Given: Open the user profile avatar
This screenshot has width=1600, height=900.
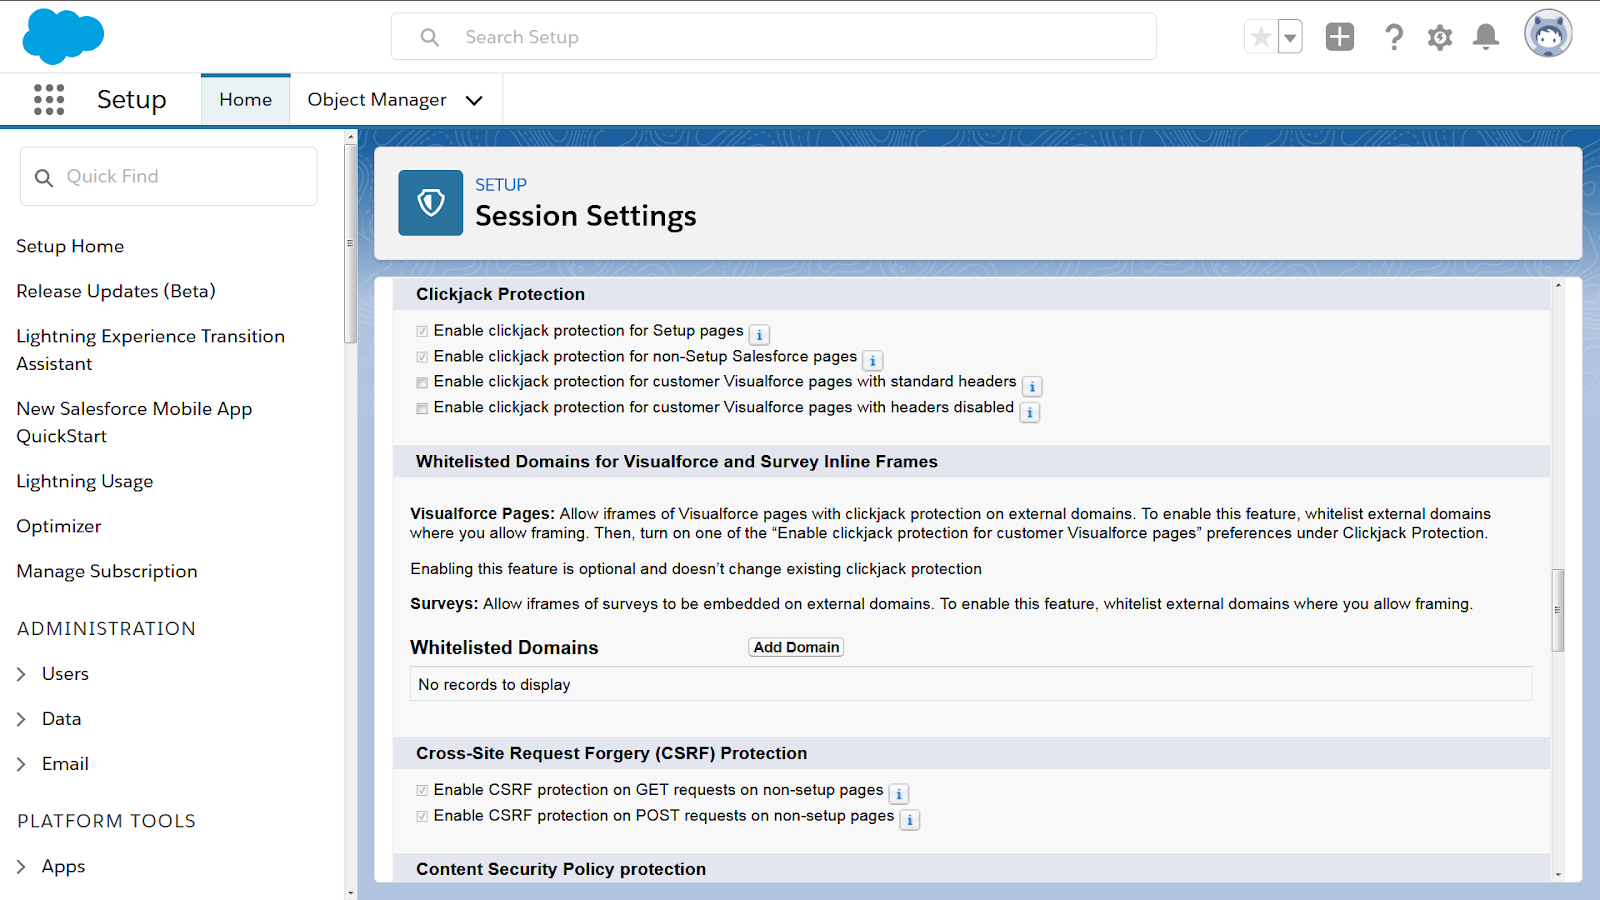Looking at the screenshot, I should click(1547, 34).
